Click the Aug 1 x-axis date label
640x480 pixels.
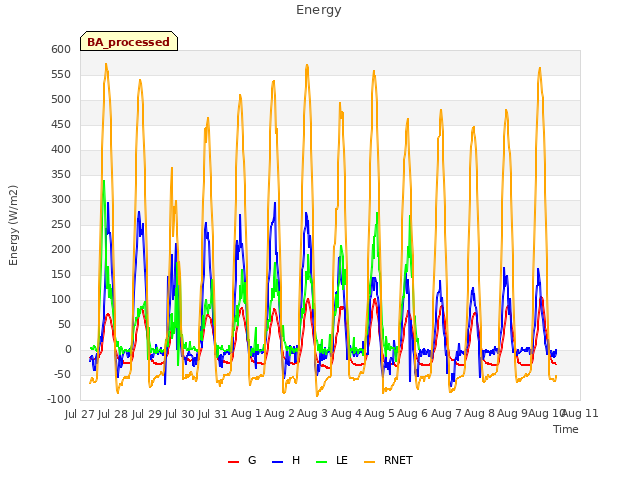click(x=246, y=413)
